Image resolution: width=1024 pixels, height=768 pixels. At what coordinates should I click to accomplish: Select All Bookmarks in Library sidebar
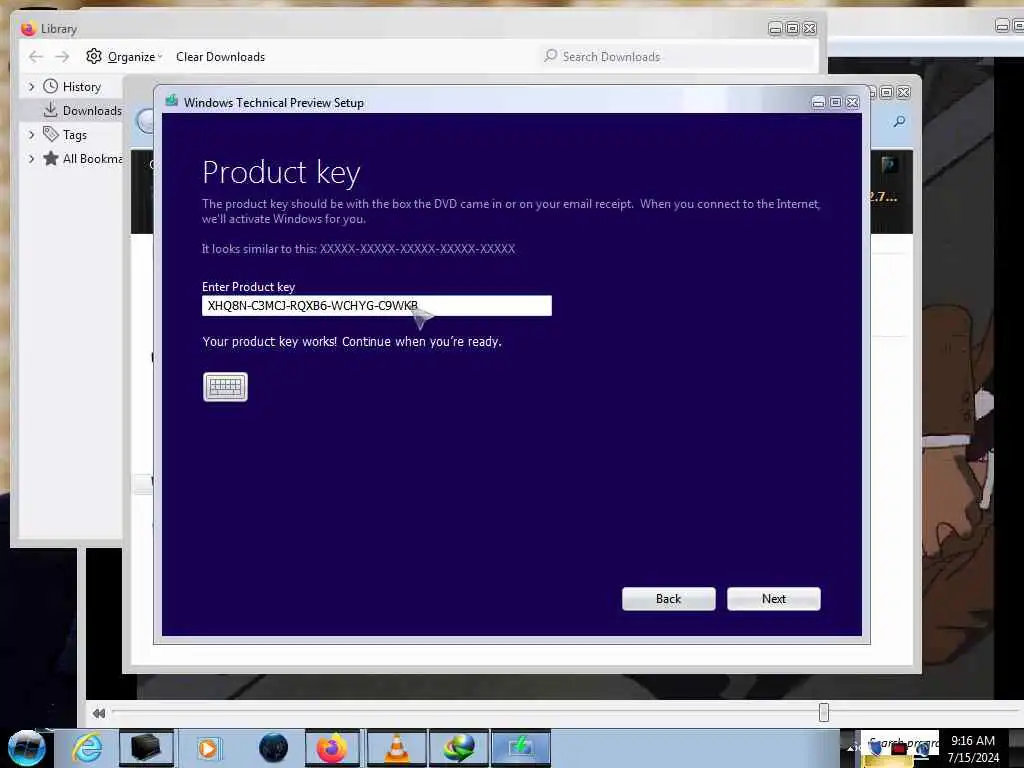92,159
